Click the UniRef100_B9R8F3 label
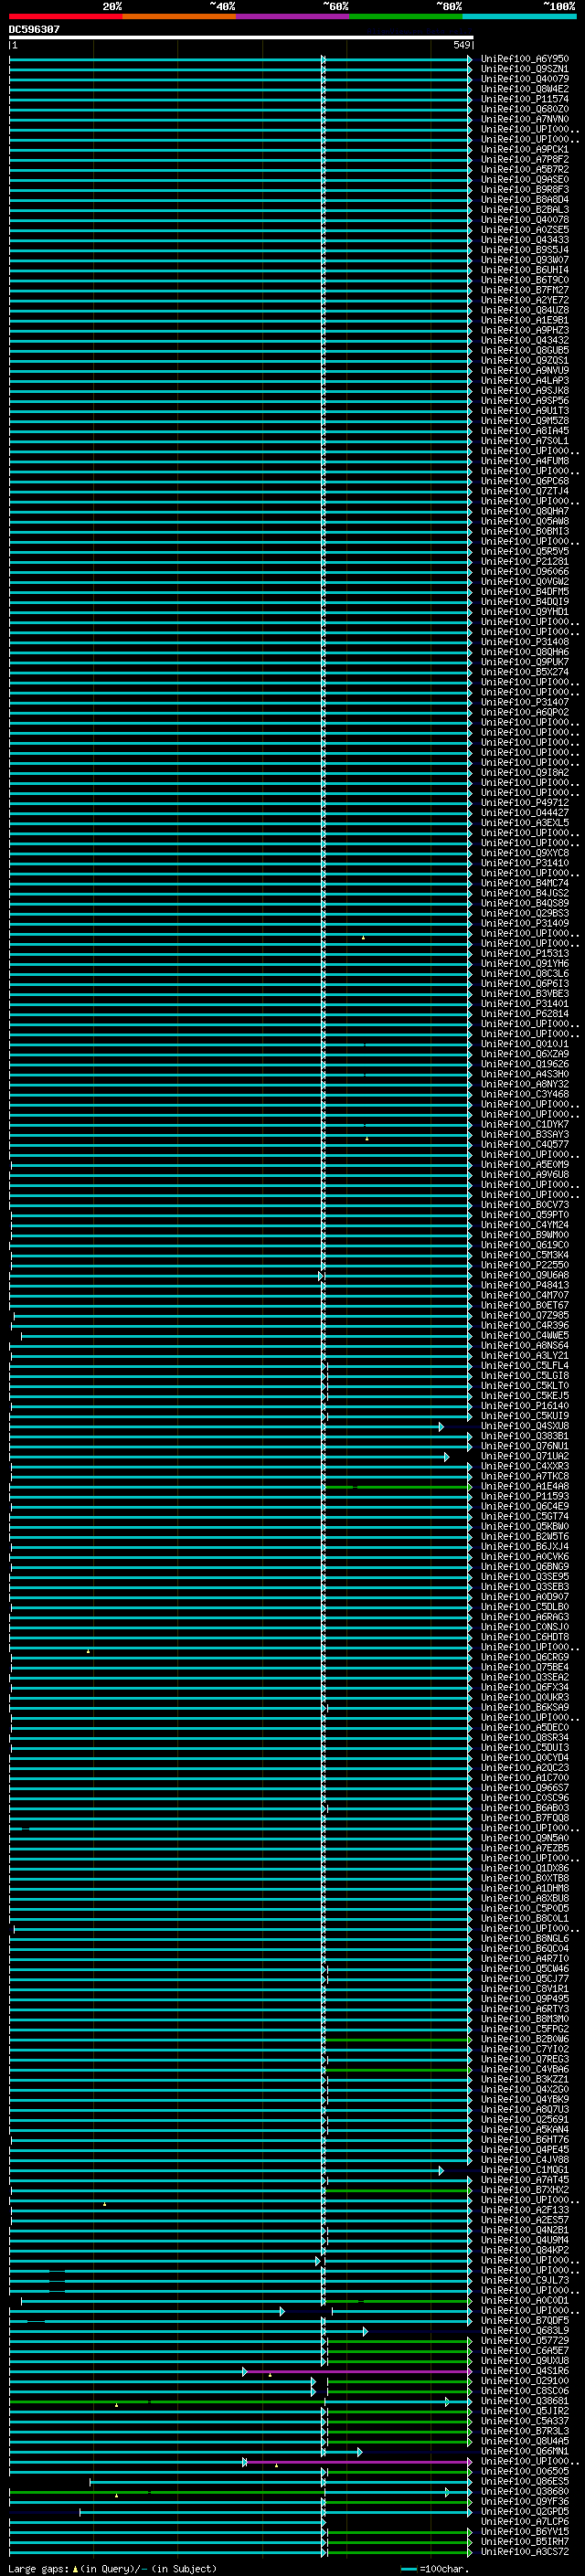 click(525, 190)
